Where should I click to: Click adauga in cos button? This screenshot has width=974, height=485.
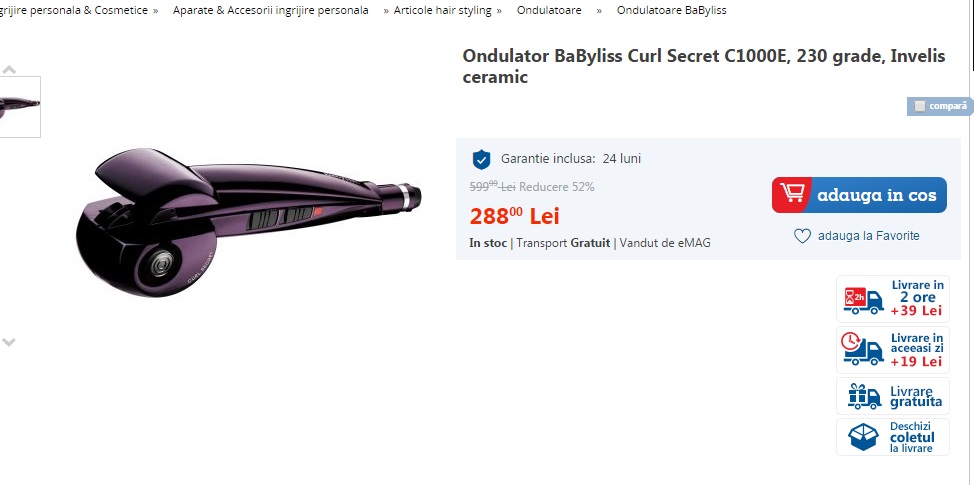860,195
